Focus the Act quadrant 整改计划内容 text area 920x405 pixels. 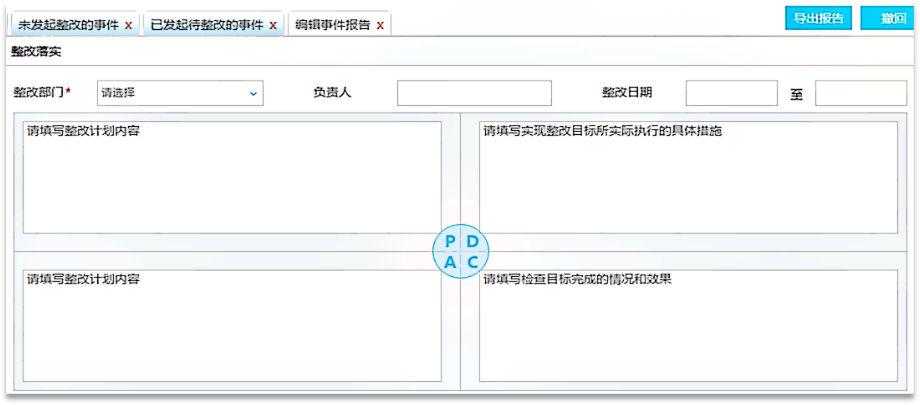(232, 326)
